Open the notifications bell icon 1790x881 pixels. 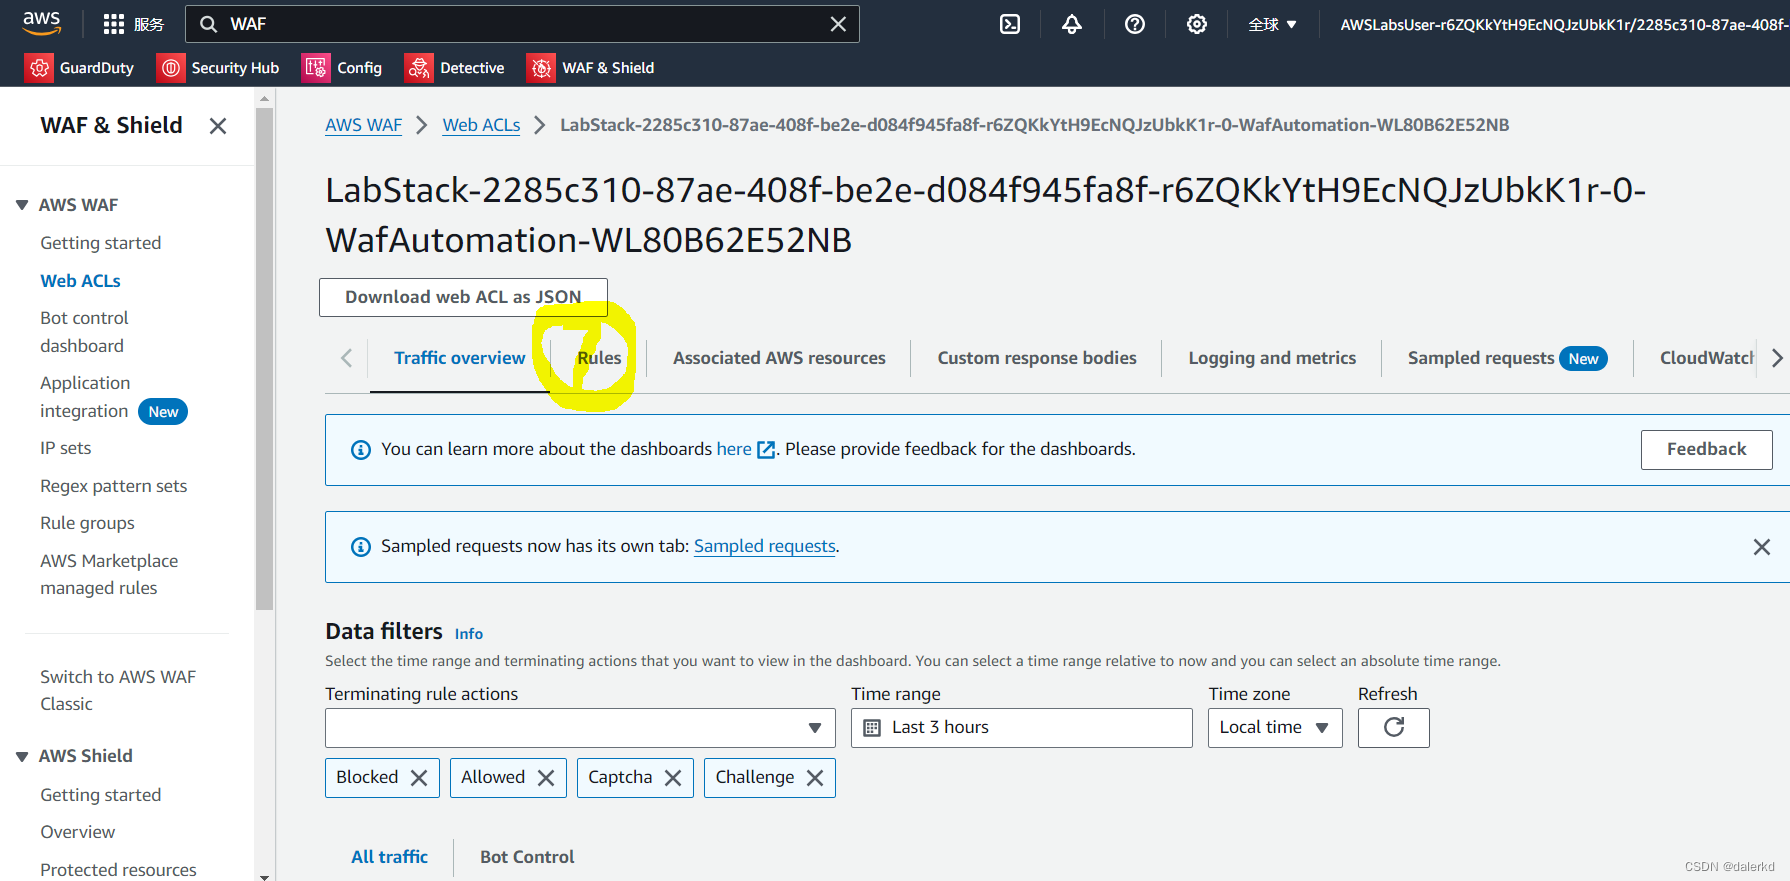[x=1072, y=24]
